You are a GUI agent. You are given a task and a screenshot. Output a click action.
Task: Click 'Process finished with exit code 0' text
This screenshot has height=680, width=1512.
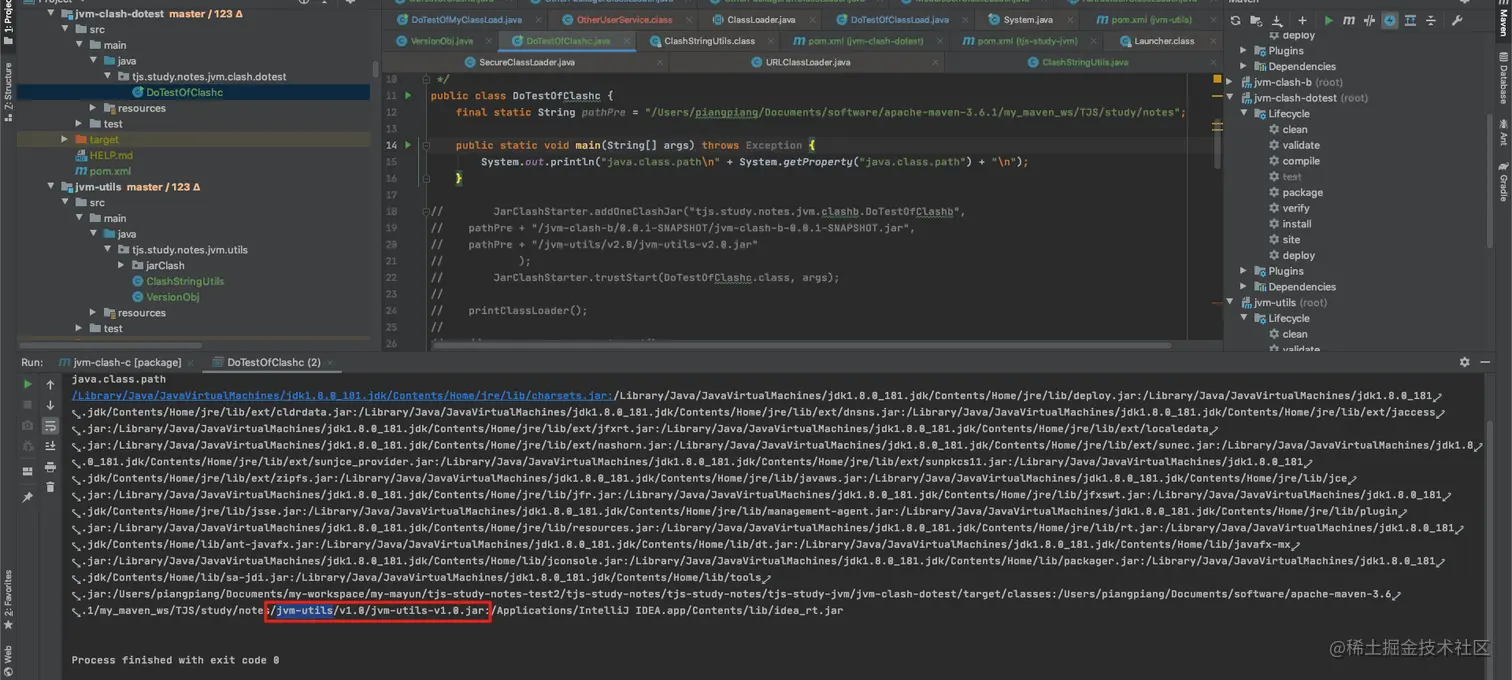tap(175, 660)
